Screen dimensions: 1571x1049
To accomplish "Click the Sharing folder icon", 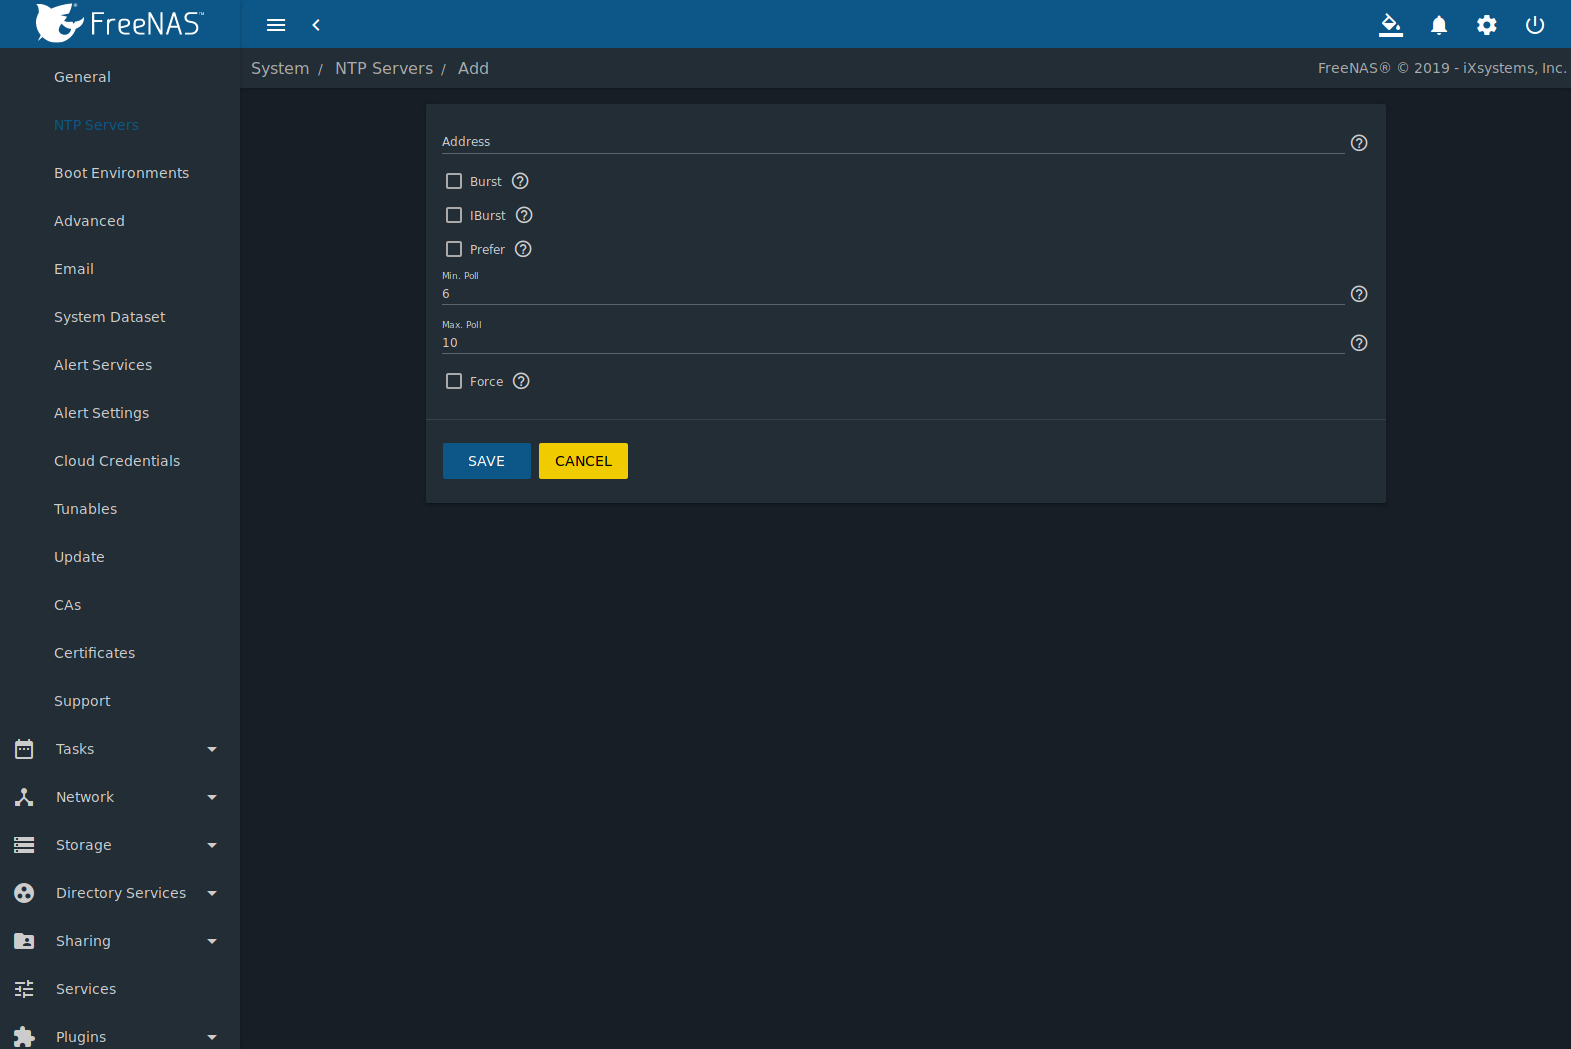I will (x=24, y=941).
